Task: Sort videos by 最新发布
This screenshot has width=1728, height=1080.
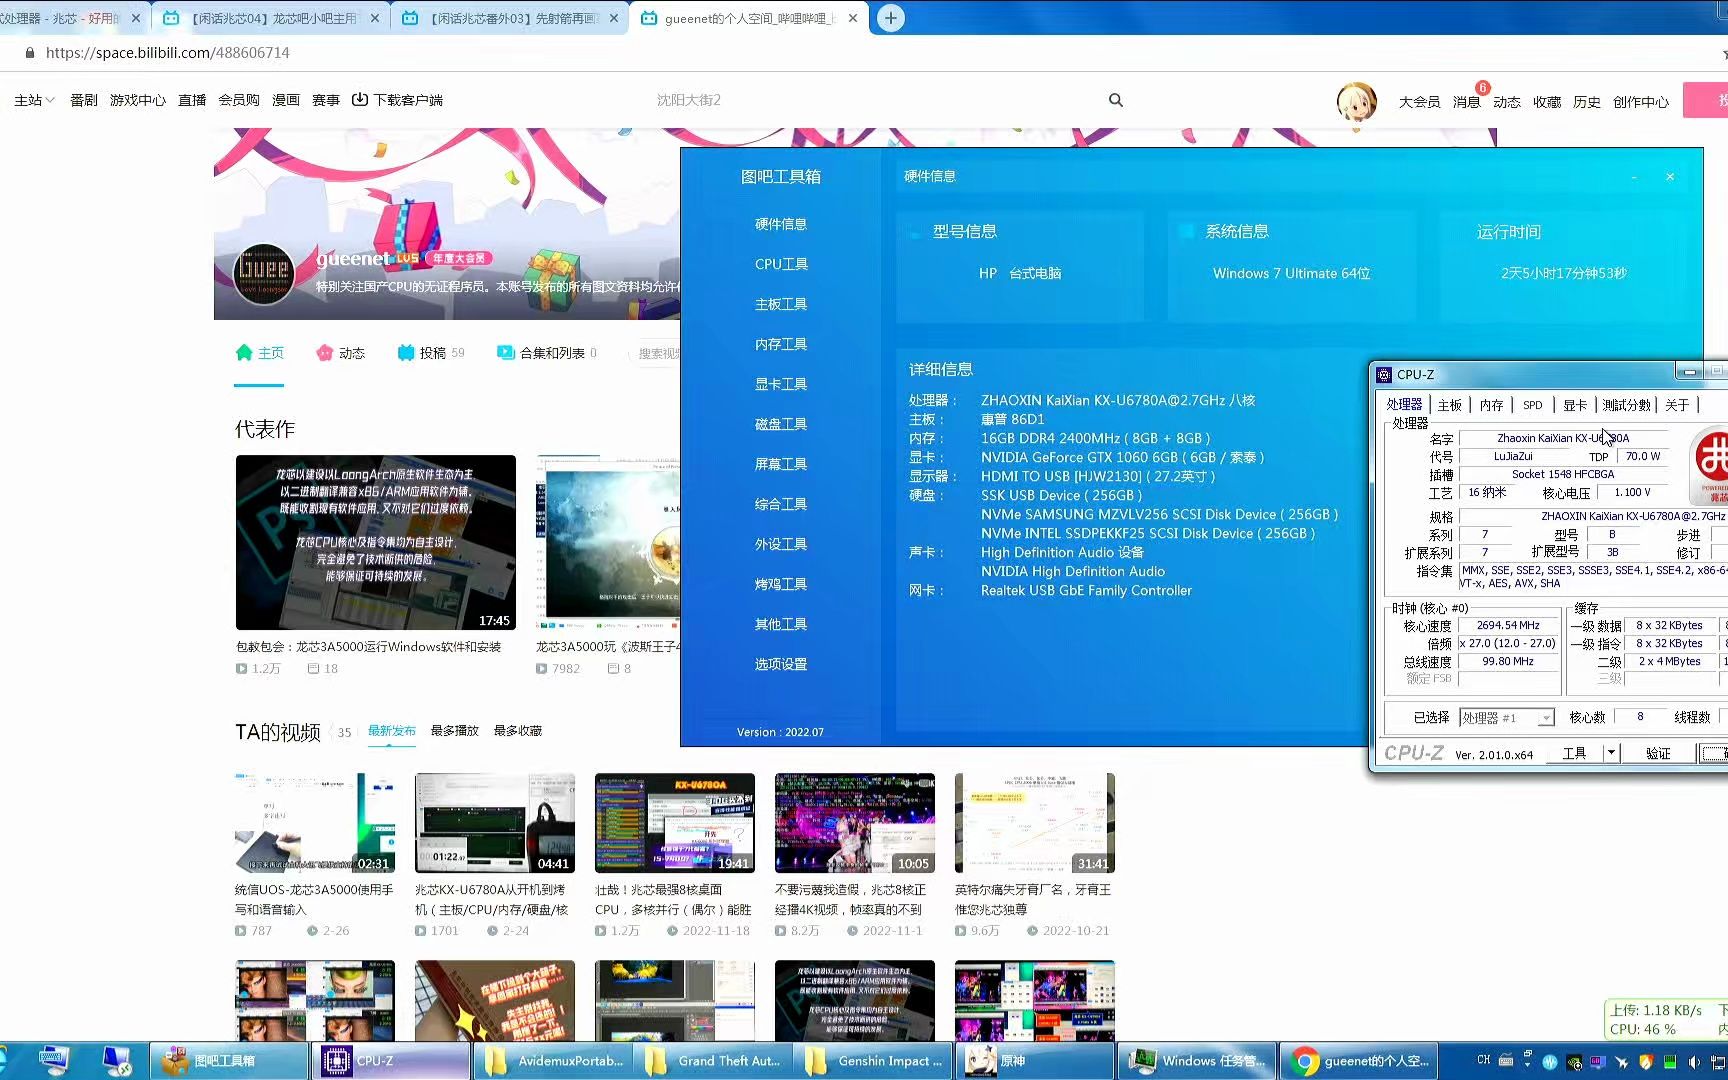Action: pos(391,731)
